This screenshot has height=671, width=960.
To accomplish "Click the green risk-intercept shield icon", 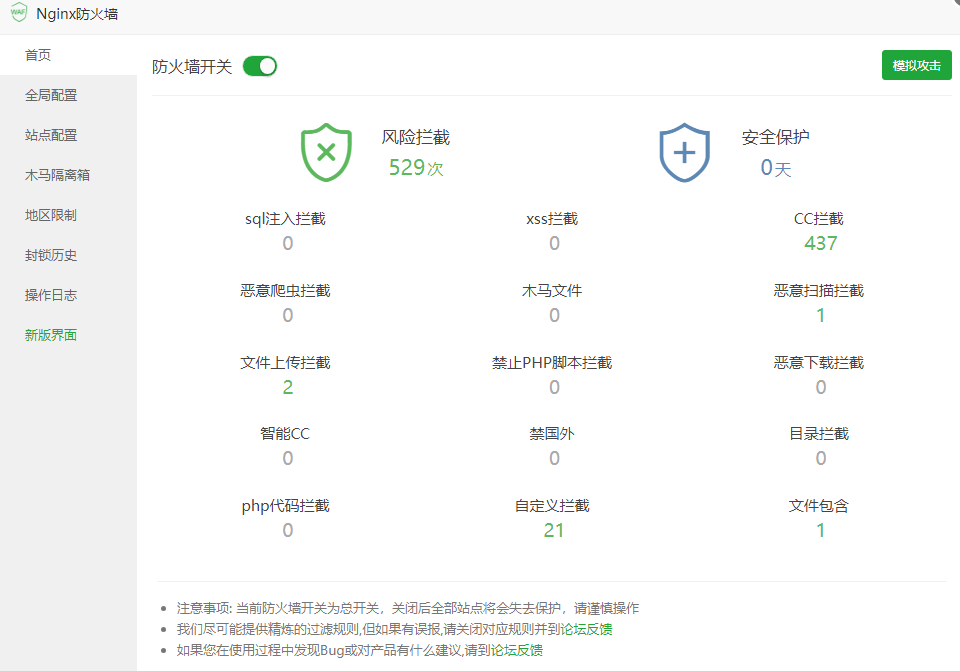I will (326, 152).
